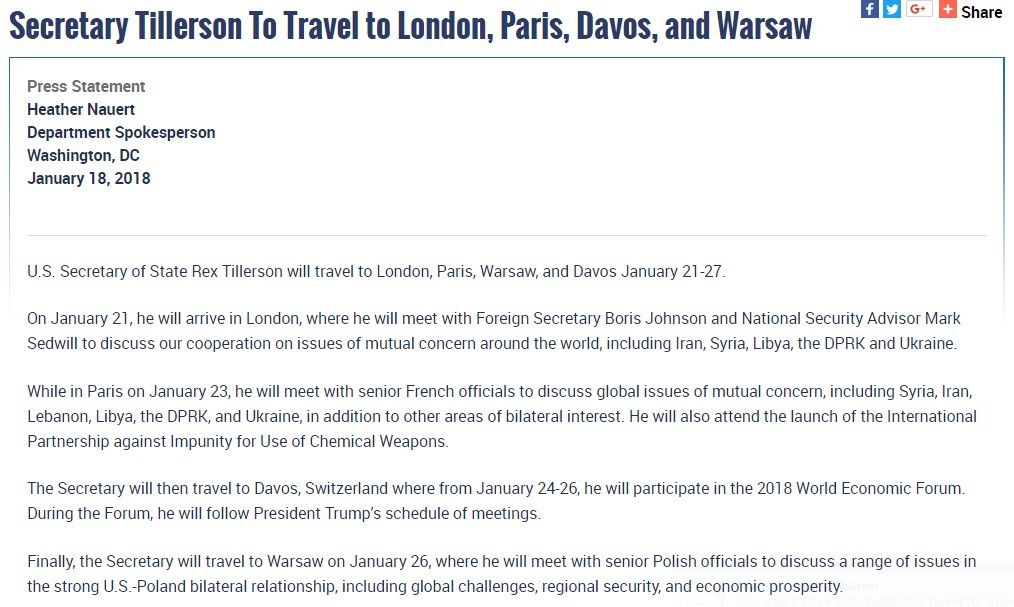Click the January 18, 2018 date

click(x=89, y=178)
